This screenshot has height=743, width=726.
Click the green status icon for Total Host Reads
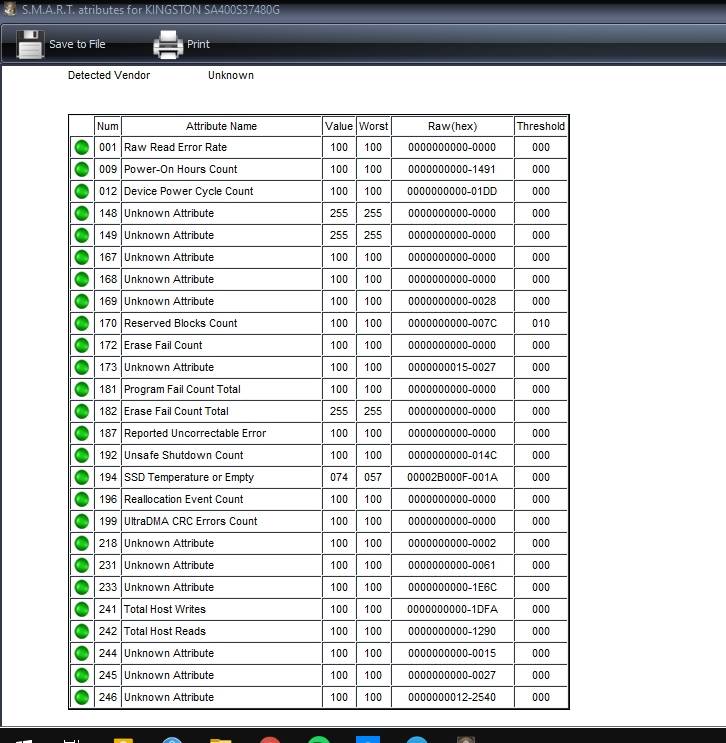tap(82, 631)
